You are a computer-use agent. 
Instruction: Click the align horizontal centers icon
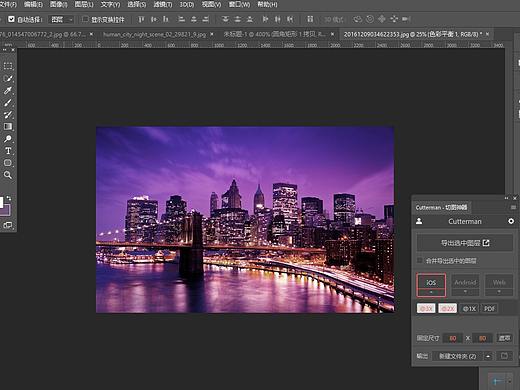(194, 19)
